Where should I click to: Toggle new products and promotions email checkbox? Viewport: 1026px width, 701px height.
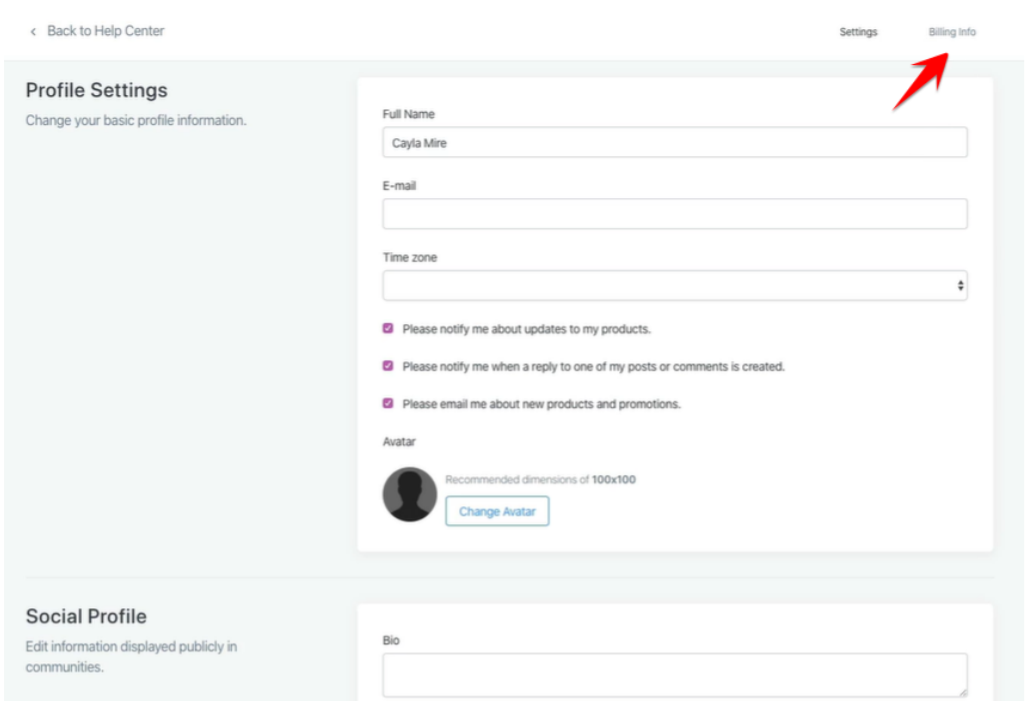coord(388,403)
